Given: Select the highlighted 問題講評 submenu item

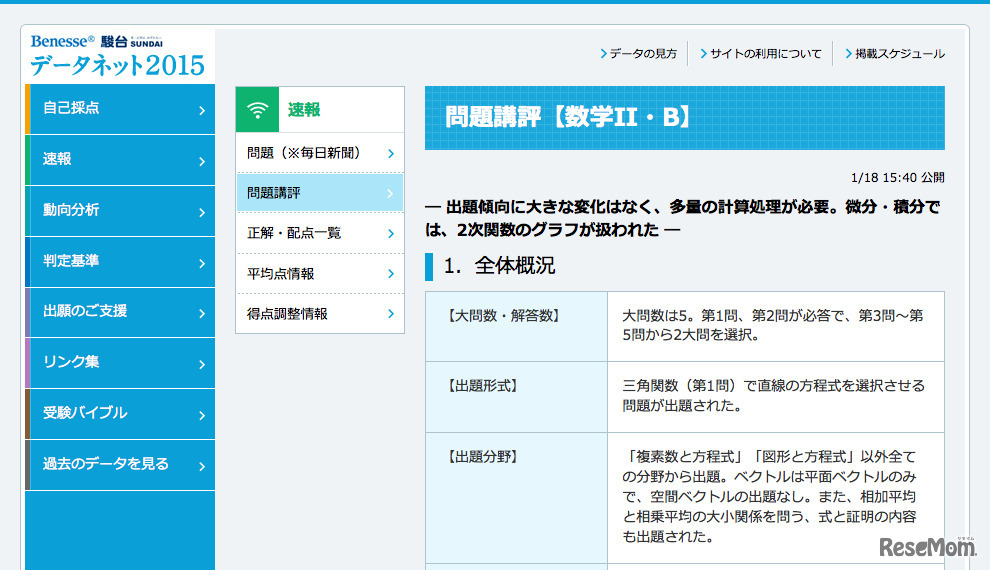Looking at the screenshot, I should 320,193.
